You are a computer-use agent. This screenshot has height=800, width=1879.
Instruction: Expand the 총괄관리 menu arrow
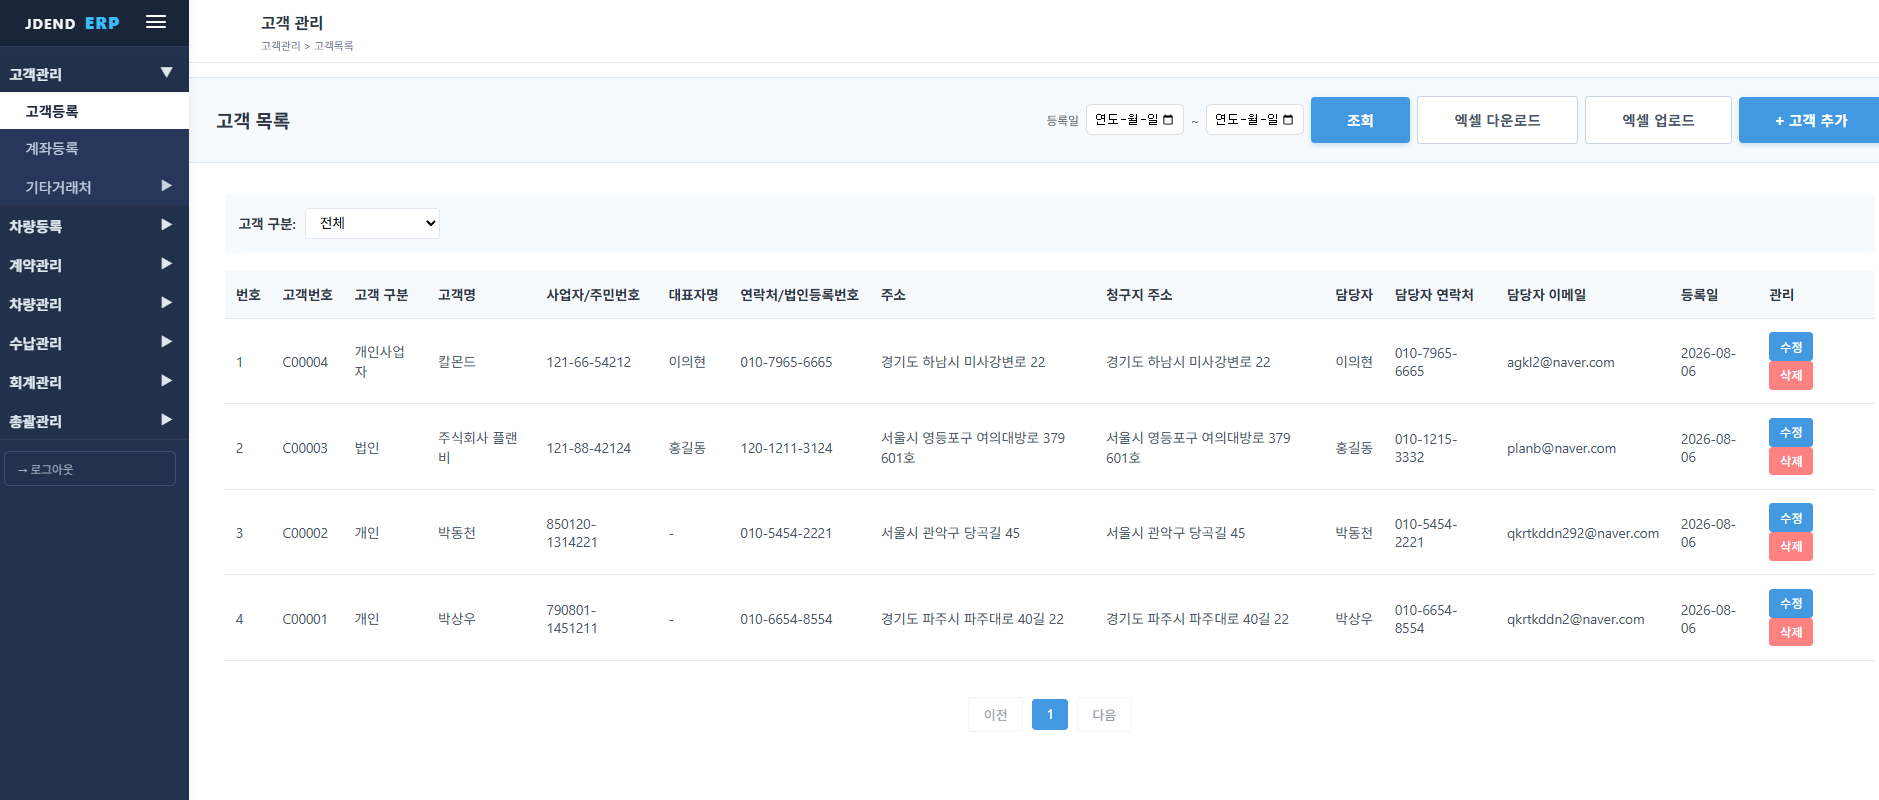point(166,420)
